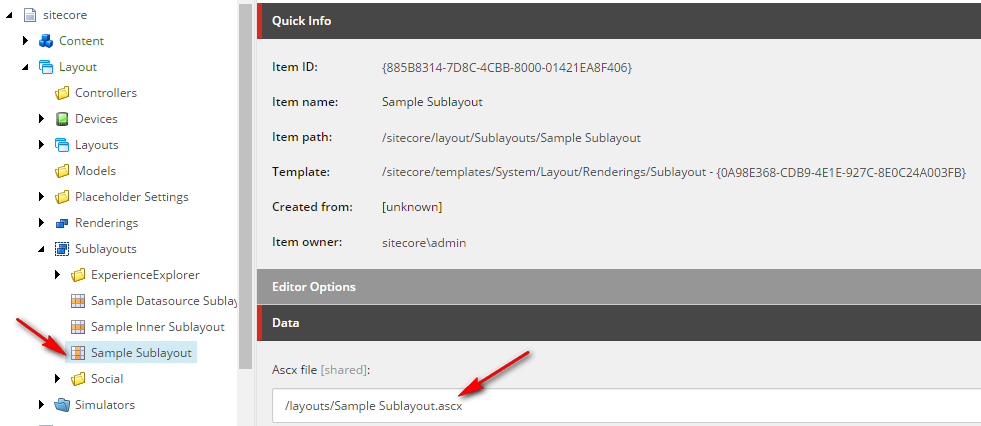Click the Layouts node icon
This screenshot has width=981, height=426.
[x=61, y=145]
